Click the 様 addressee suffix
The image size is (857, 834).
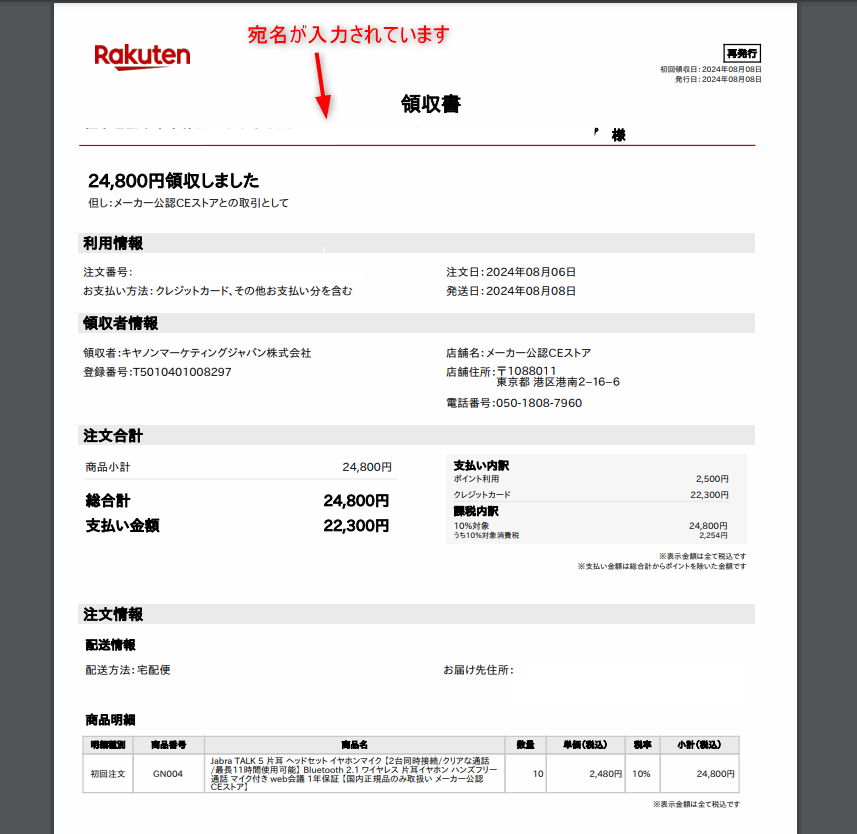(x=618, y=135)
